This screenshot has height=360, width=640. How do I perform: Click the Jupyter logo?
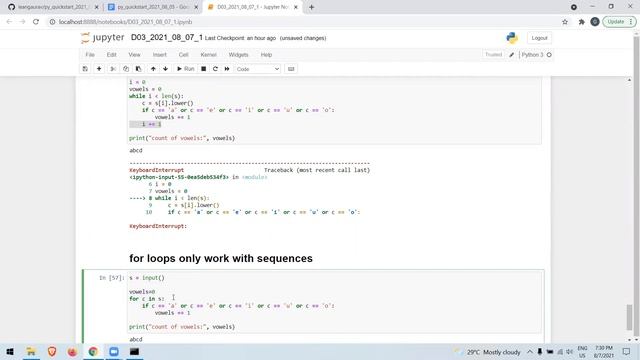tap(102, 38)
